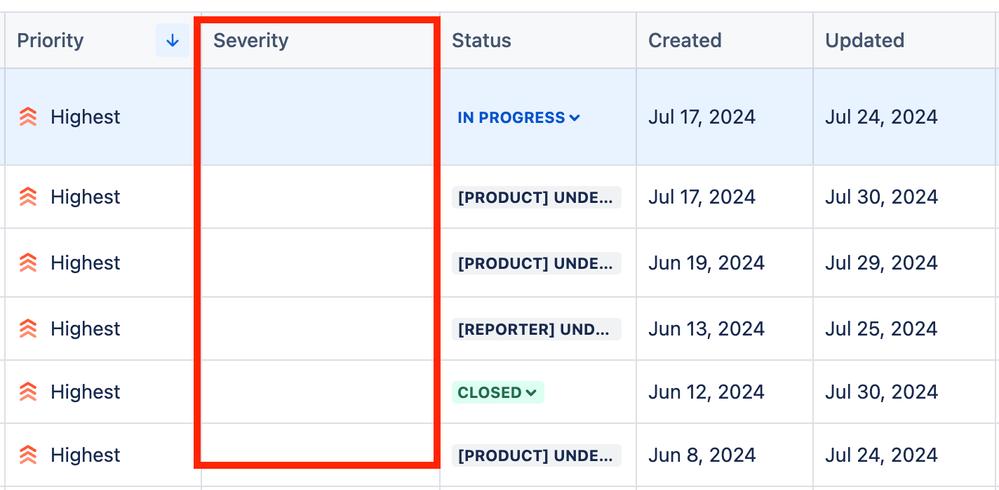Click the Priority sort descending arrow icon
Screen dimensions: 999x490
coord(172,41)
